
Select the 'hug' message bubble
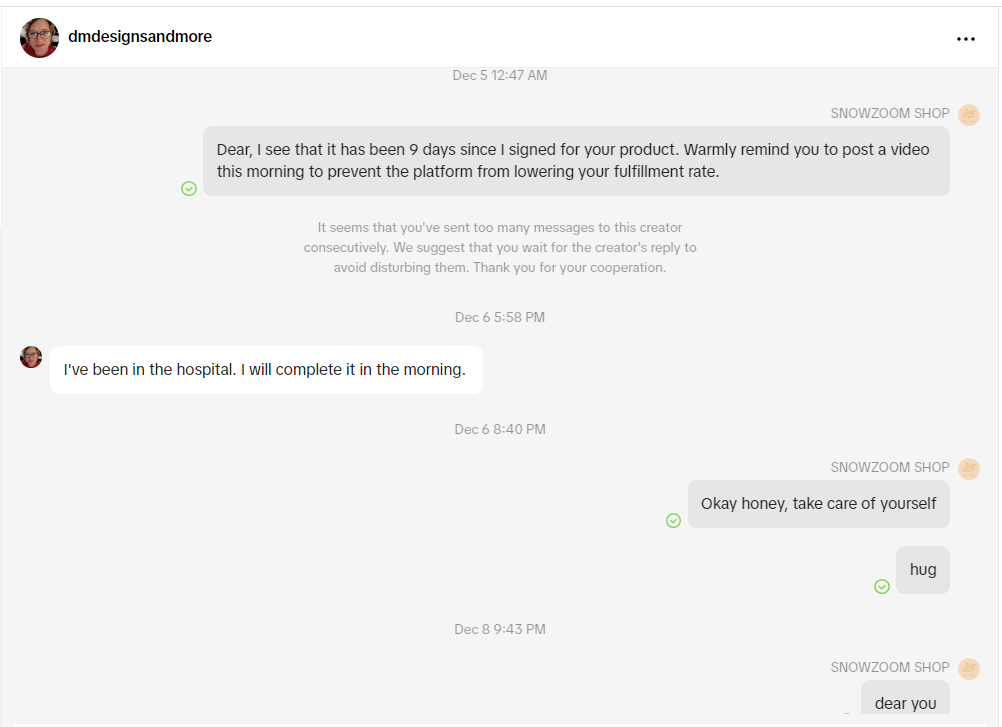click(x=923, y=570)
